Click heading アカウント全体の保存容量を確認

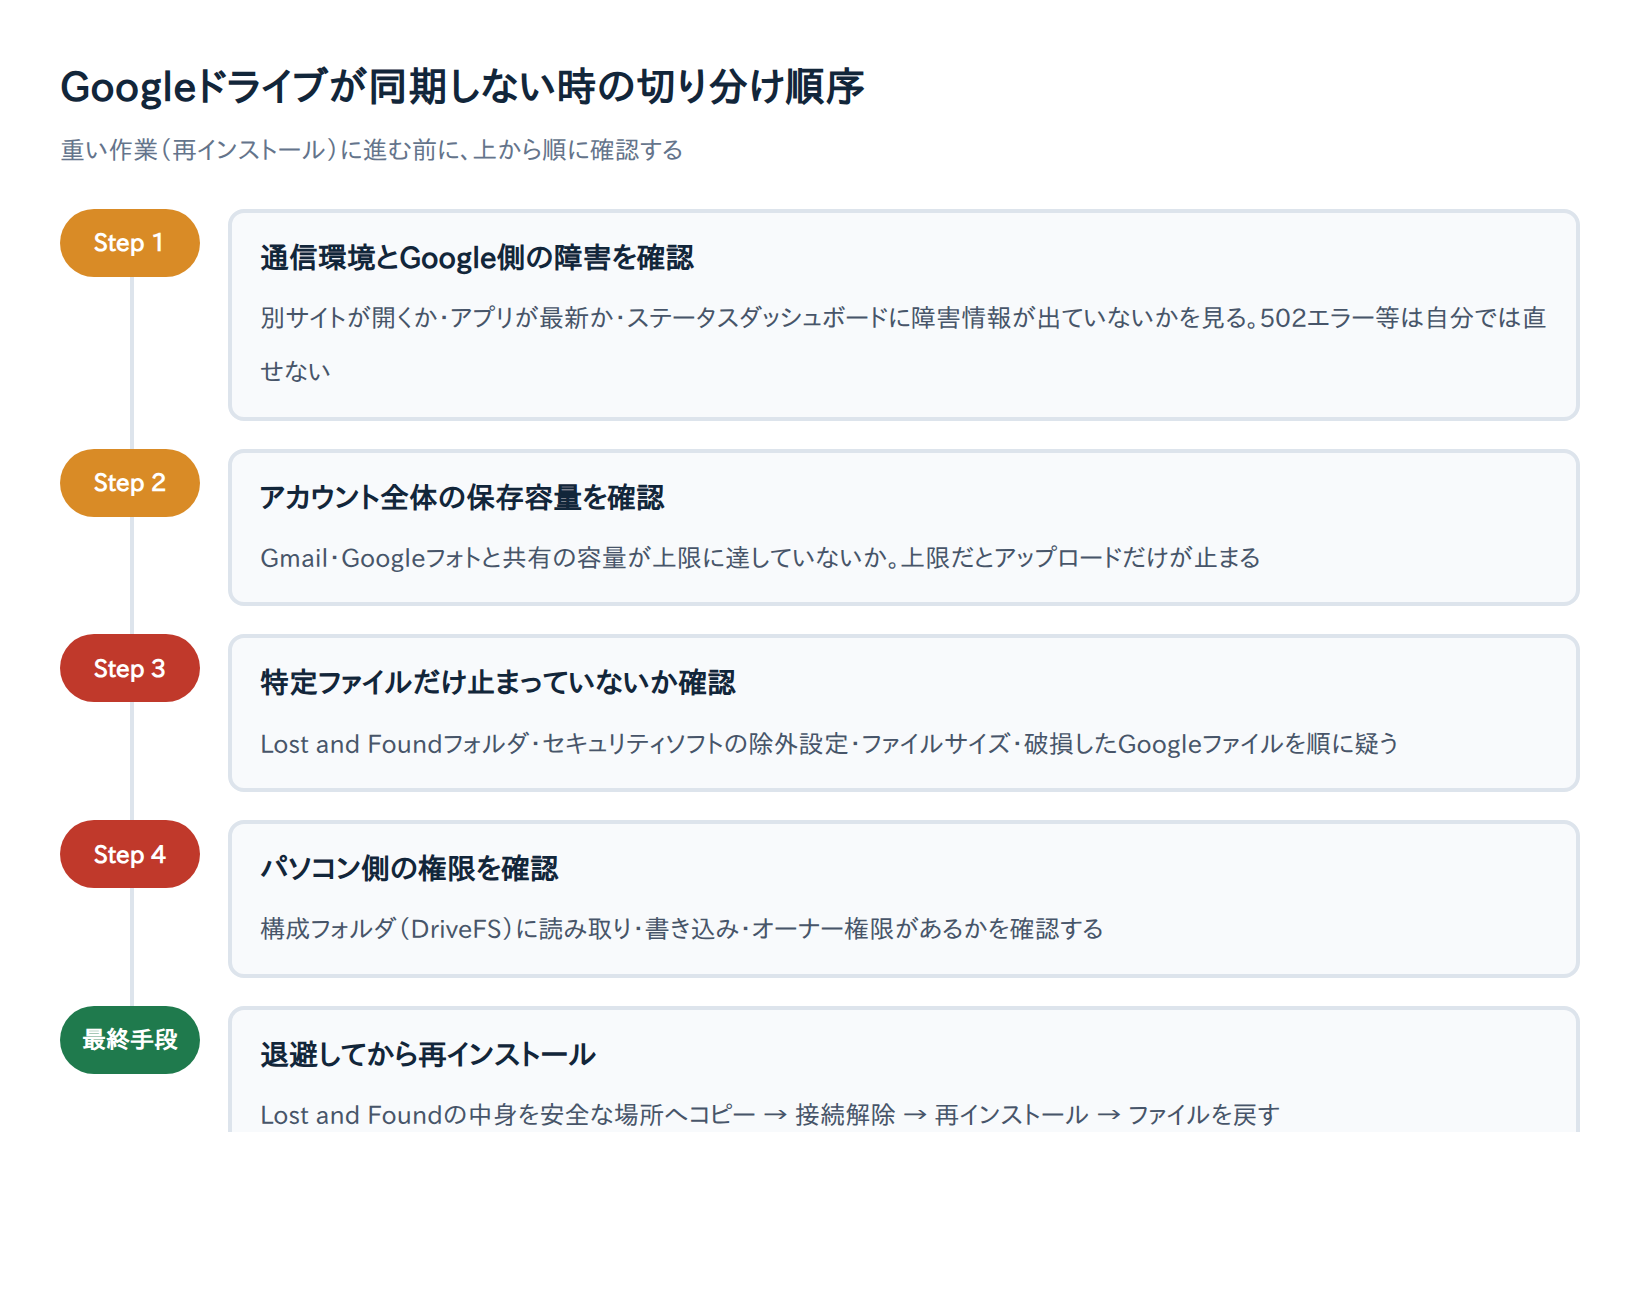click(462, 498)
